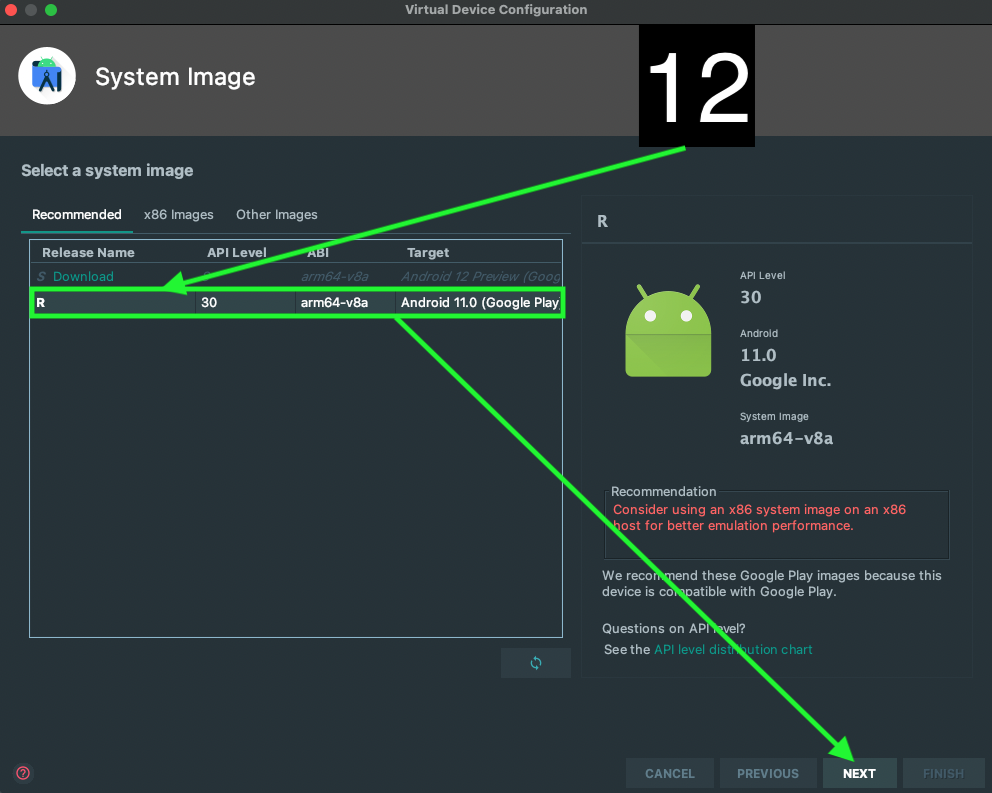Screen dimensions: 992x793
Task: Click the Android Studio logo in the header
Action: click(47, 76)
